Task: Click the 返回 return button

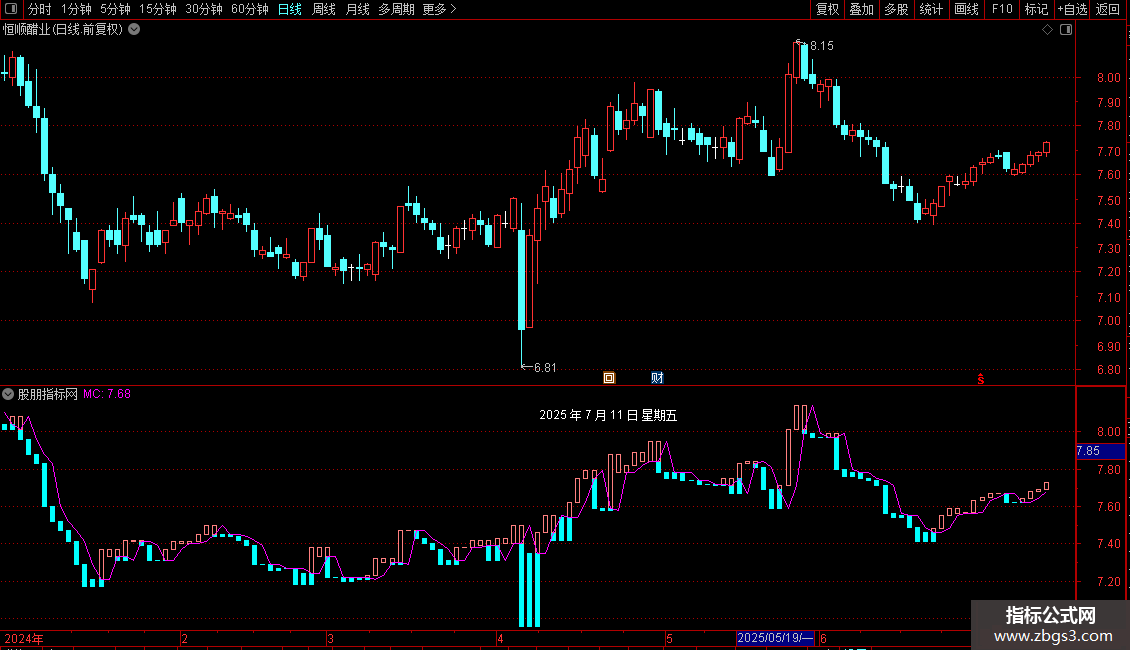Action: (1108, 9)
